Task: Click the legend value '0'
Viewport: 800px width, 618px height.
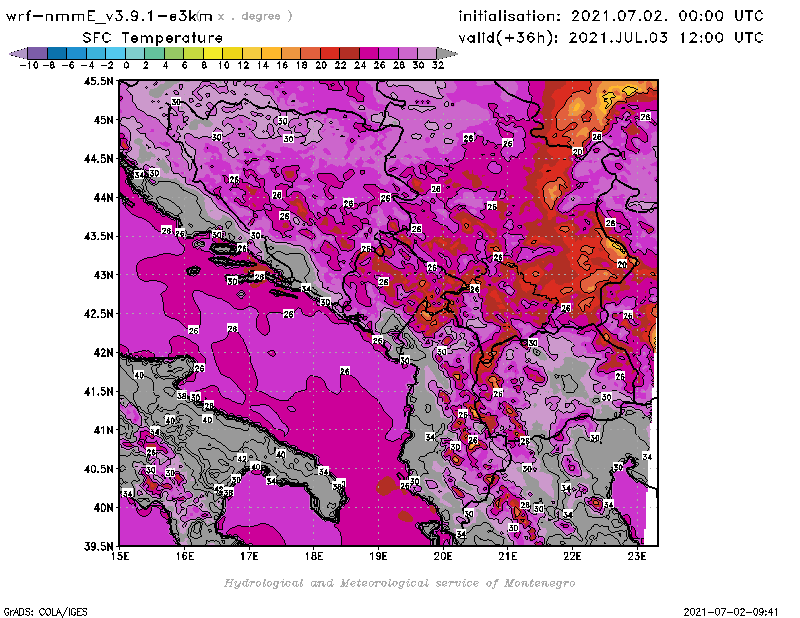Action: [x=126, y=65]
